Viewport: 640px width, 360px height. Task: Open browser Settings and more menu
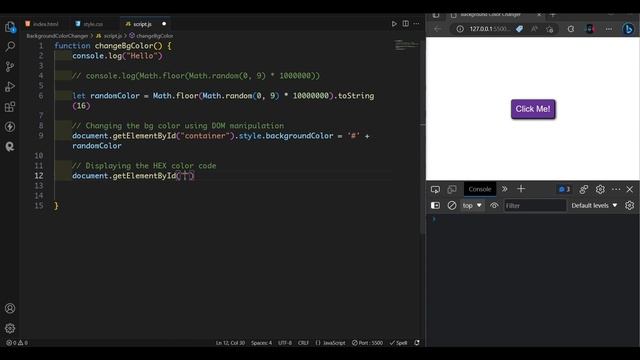[x=609, y=29]
